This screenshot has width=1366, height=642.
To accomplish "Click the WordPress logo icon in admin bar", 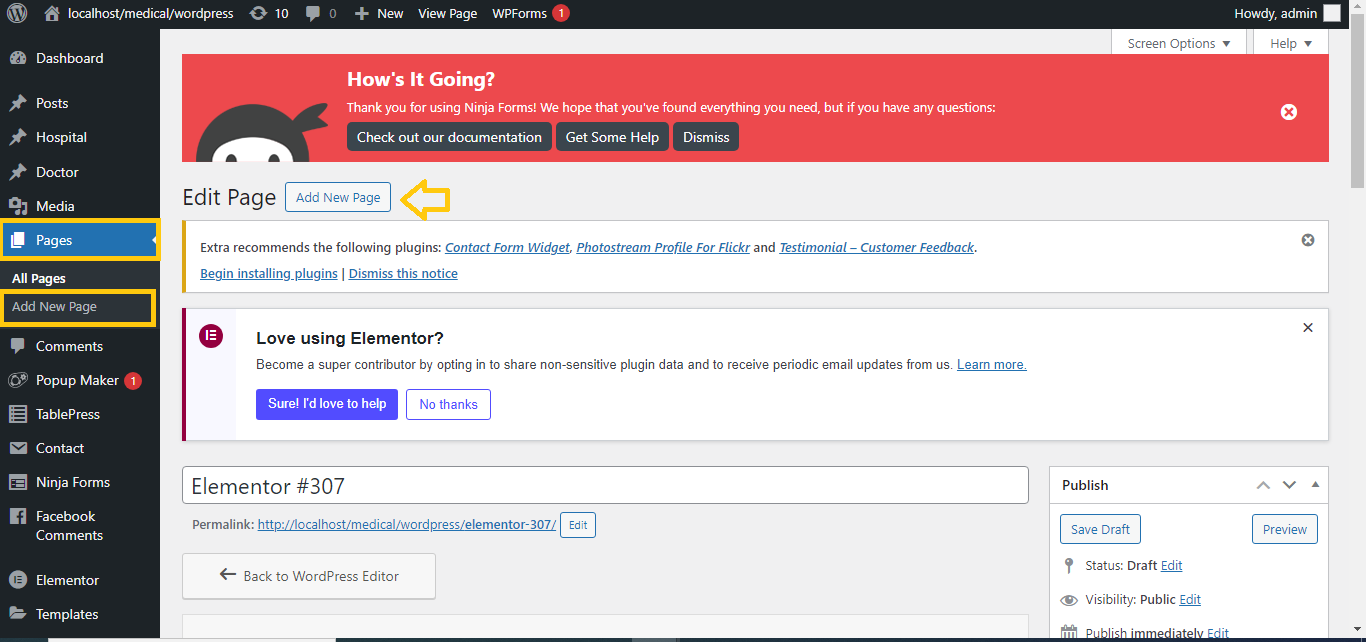I will (17, 14).
